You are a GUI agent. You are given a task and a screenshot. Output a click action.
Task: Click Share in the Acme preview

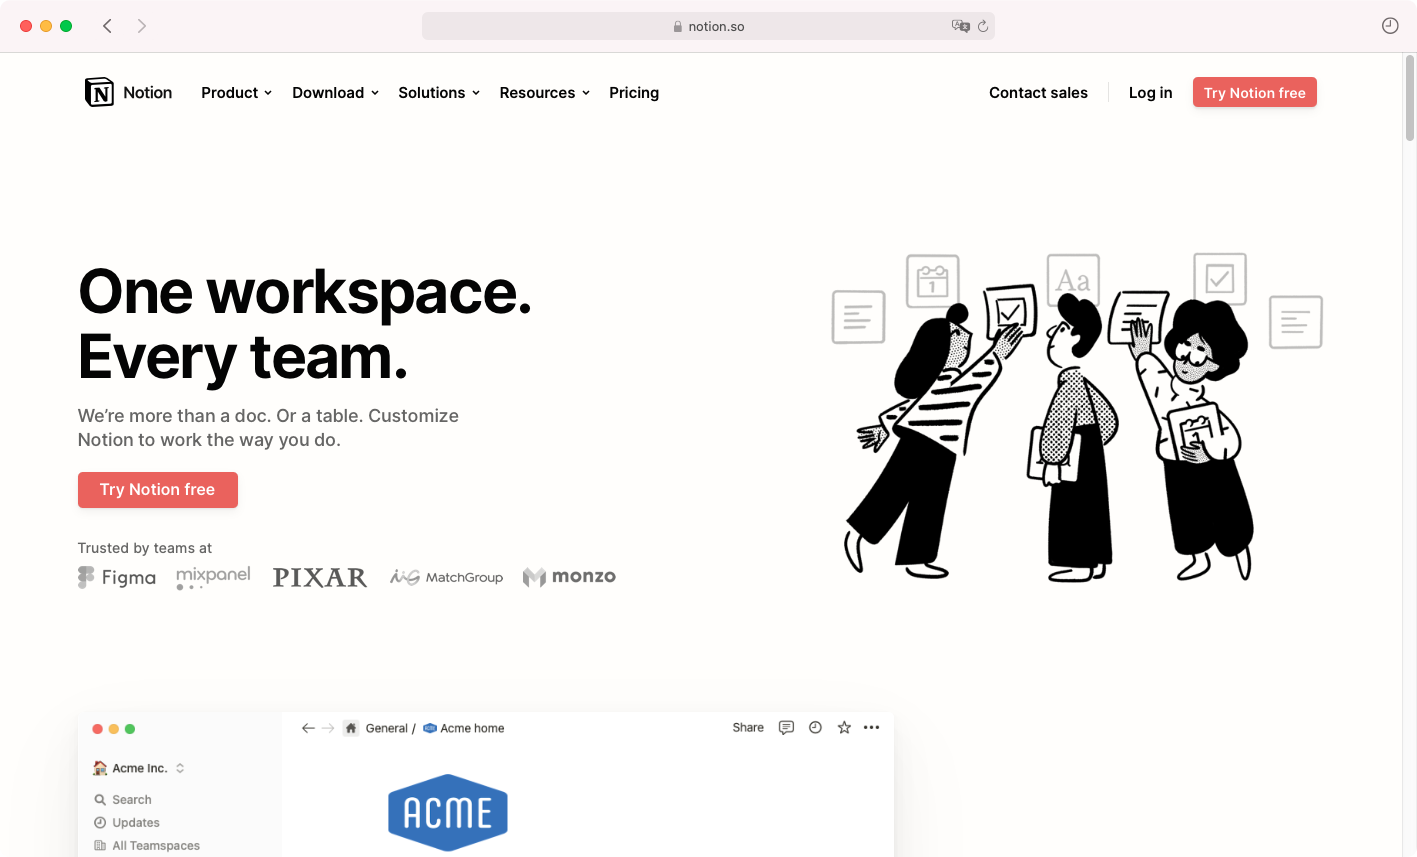point(748,728)
